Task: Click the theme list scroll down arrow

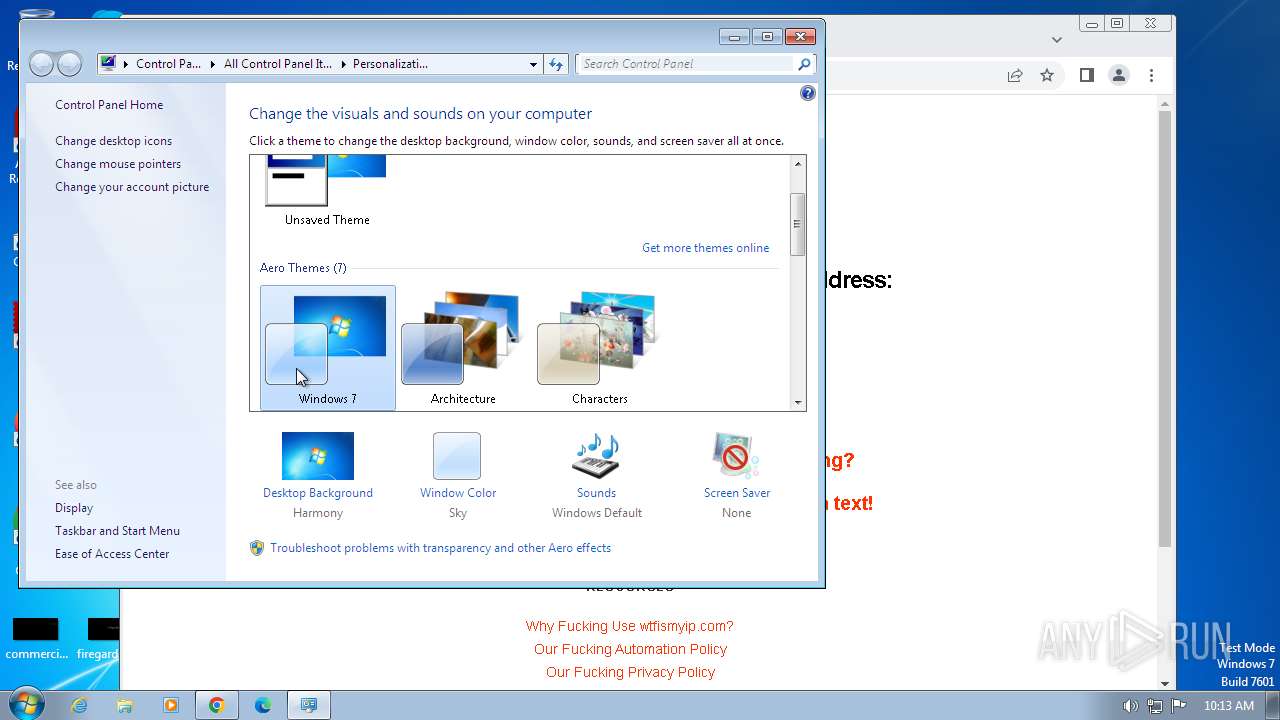Action: (798, 402)
